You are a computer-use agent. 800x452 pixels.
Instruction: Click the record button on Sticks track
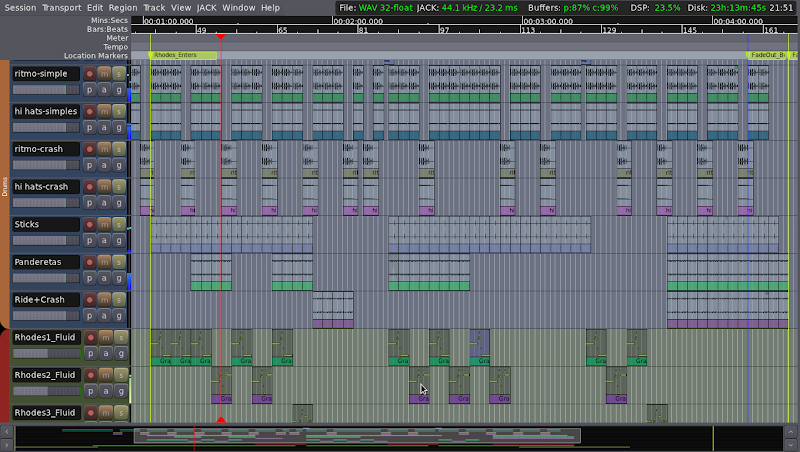tap(89, 224)
